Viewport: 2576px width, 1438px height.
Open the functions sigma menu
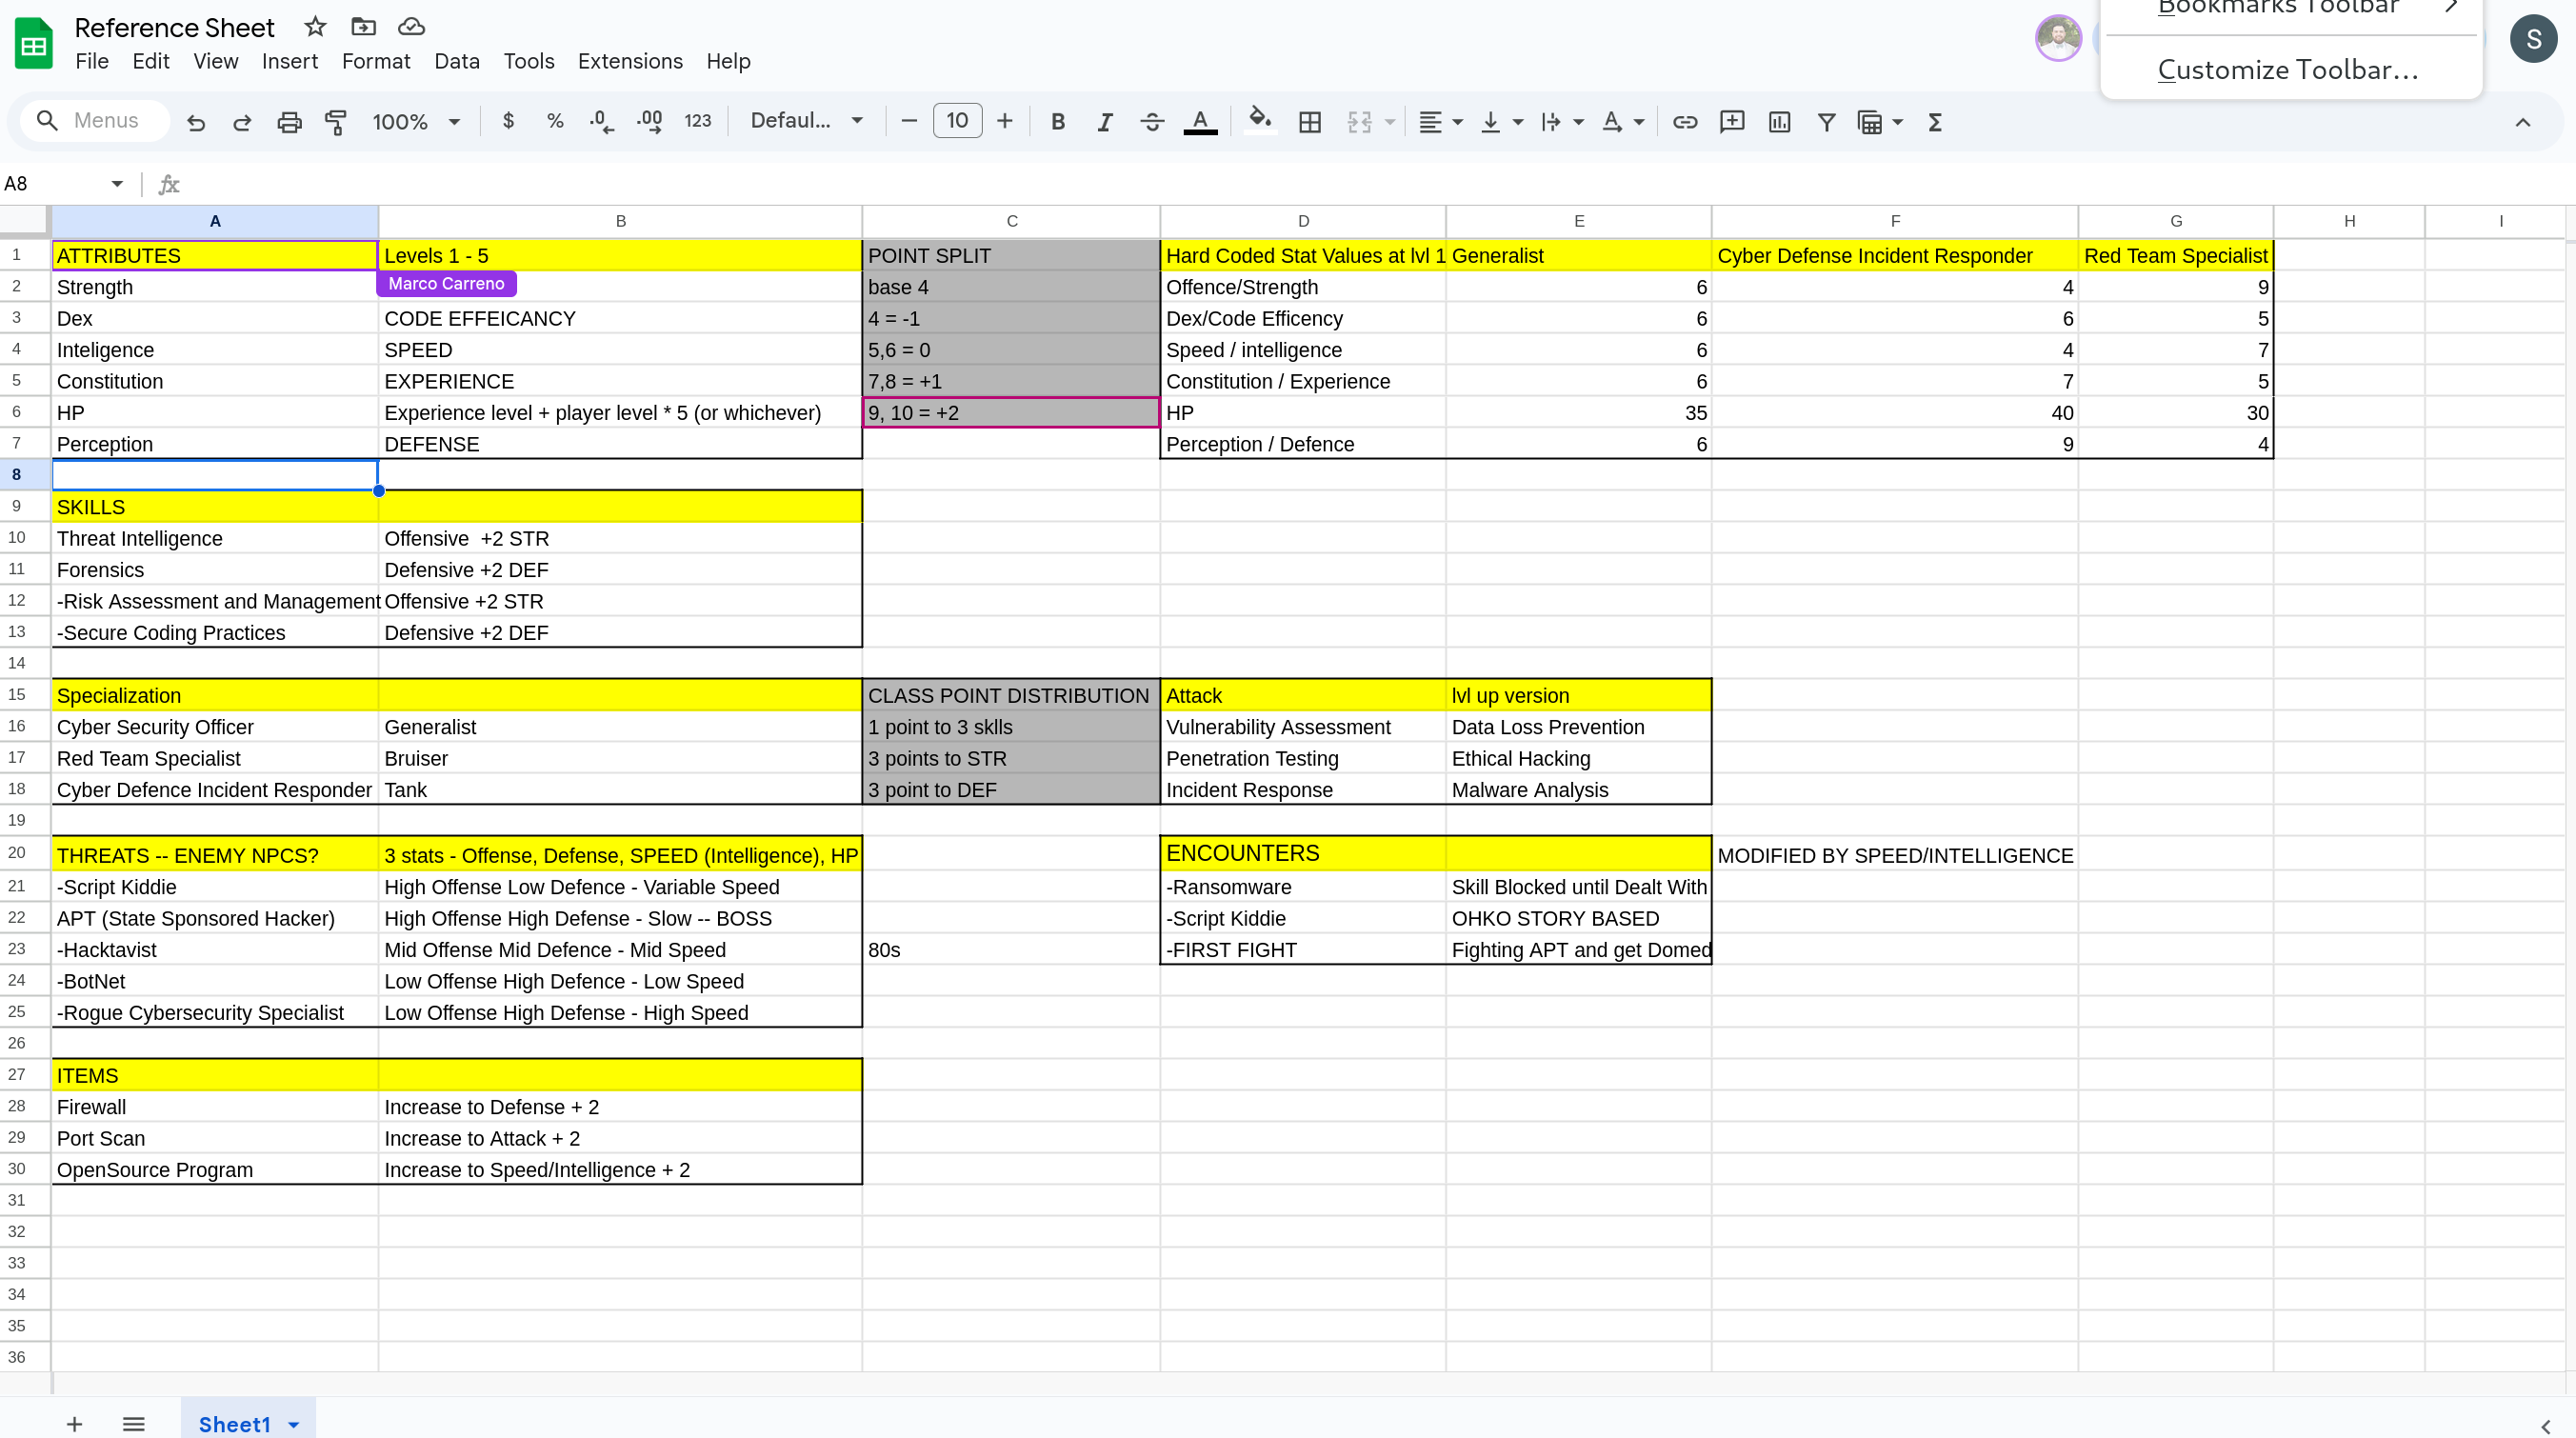pos(1934,122)
